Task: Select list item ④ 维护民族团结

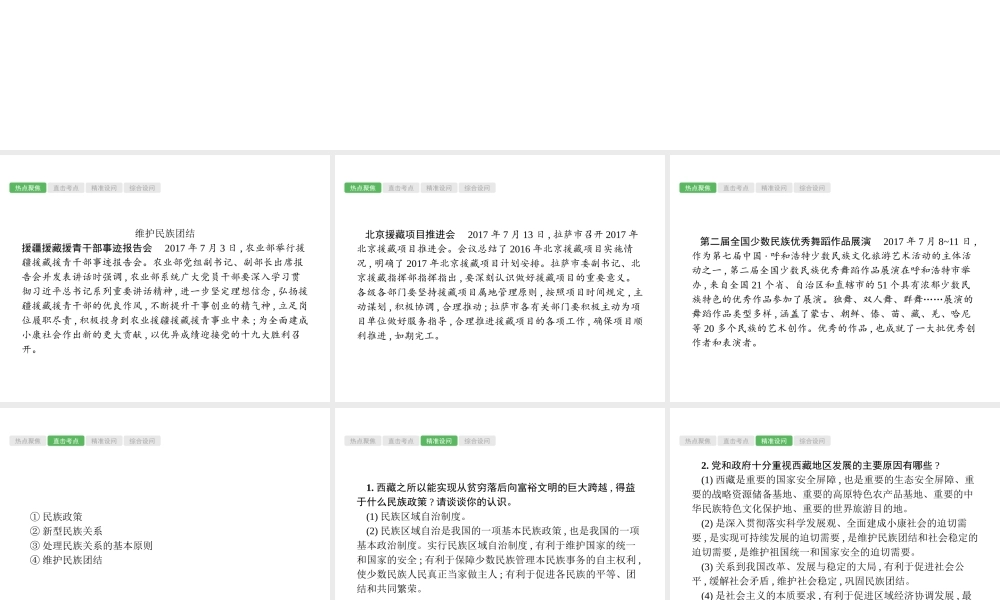Action: tap(66, 560)
